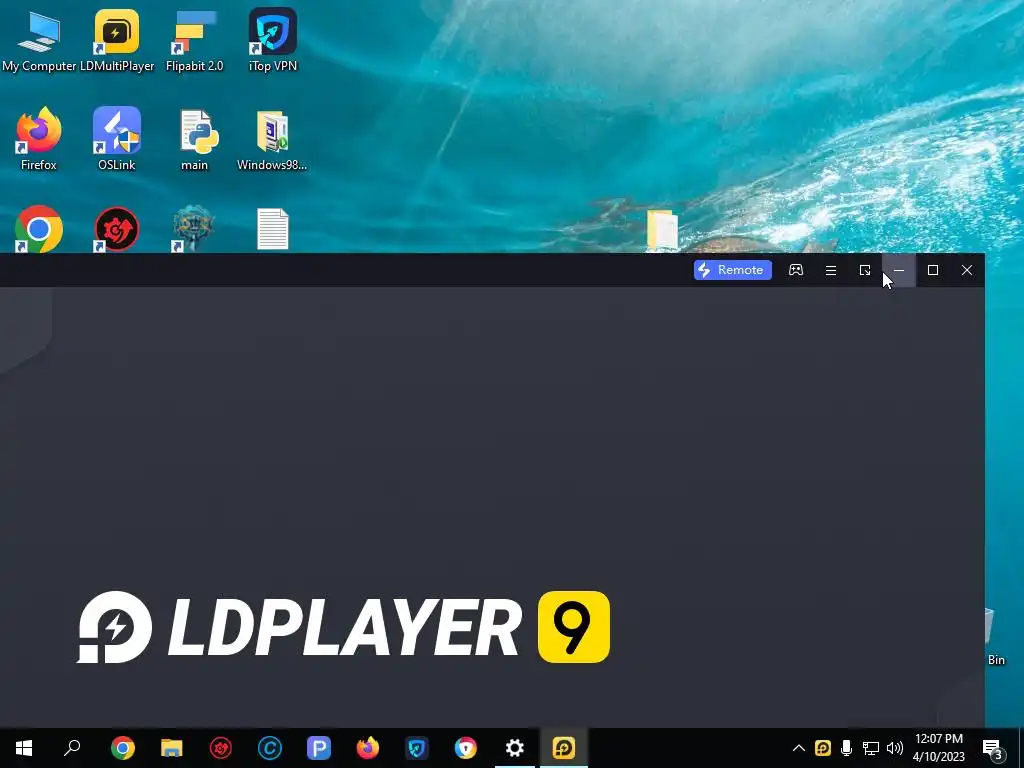Viewport: 1024px width, 768px height.
Task: Open the clock showing 12:07 PM
Action: click(938, 748)
